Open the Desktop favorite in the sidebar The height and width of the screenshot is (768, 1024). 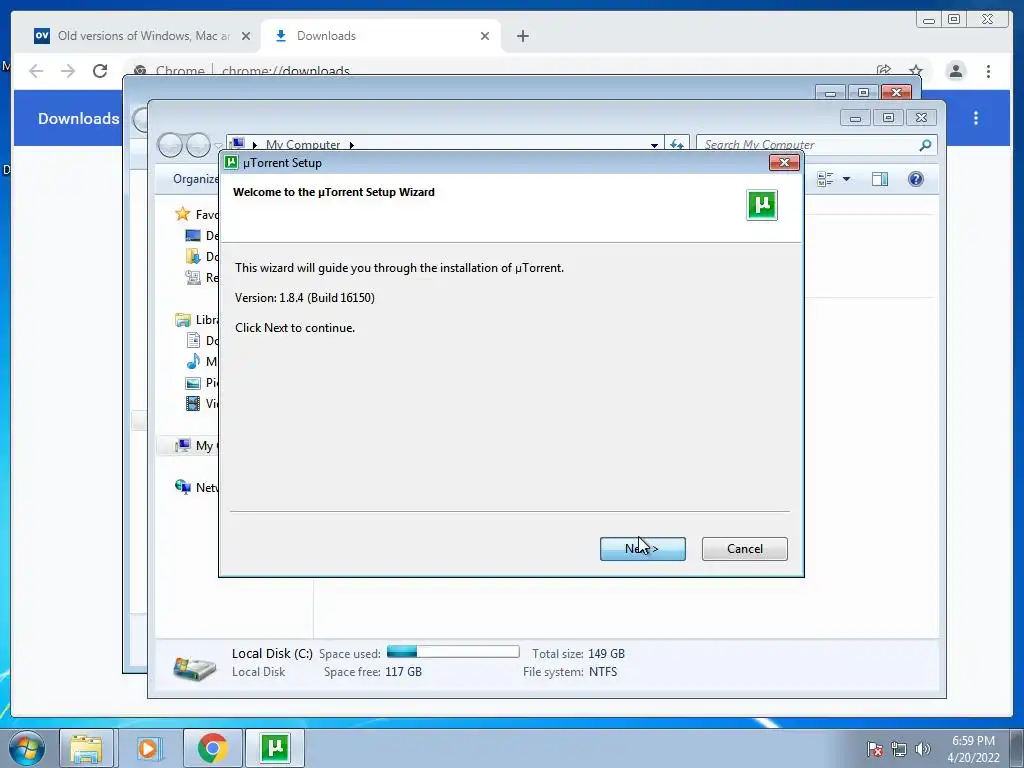(201, 236)
